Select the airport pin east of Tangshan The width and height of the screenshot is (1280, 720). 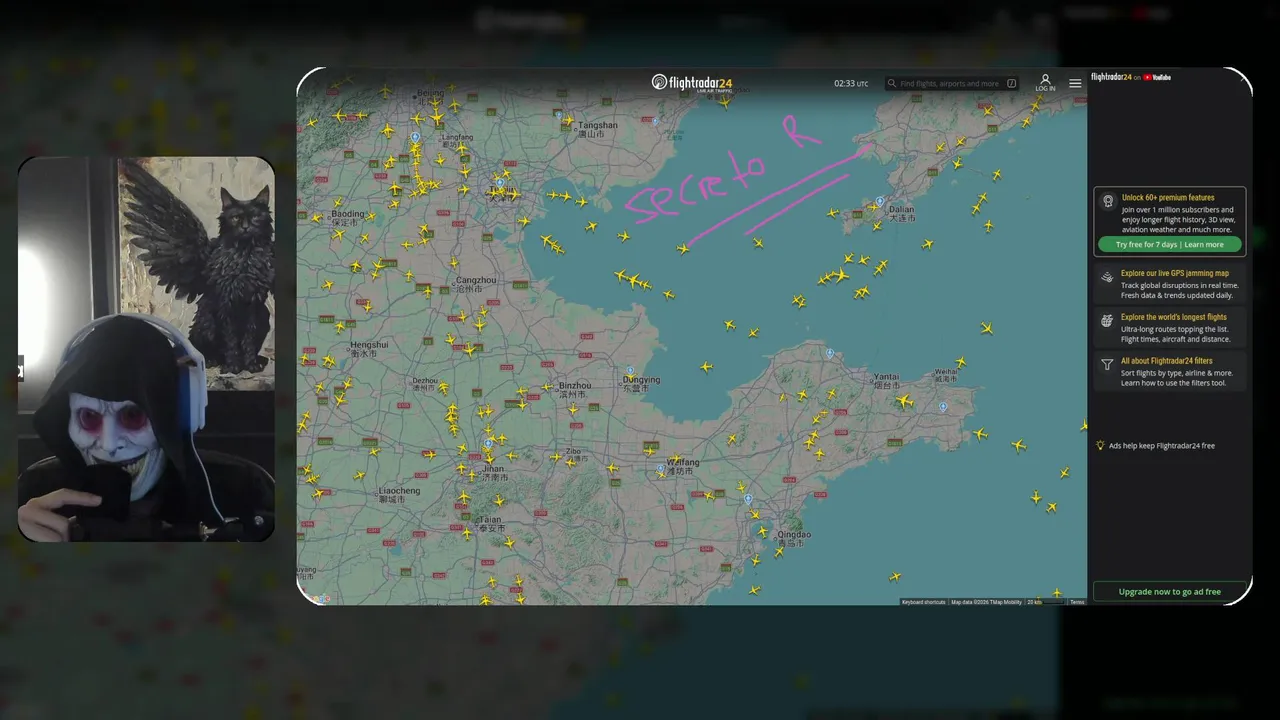tap(656, 120)
